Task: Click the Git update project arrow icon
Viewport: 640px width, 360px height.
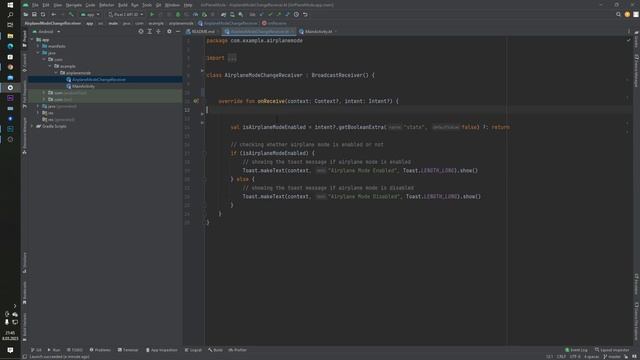Action: 262,14
